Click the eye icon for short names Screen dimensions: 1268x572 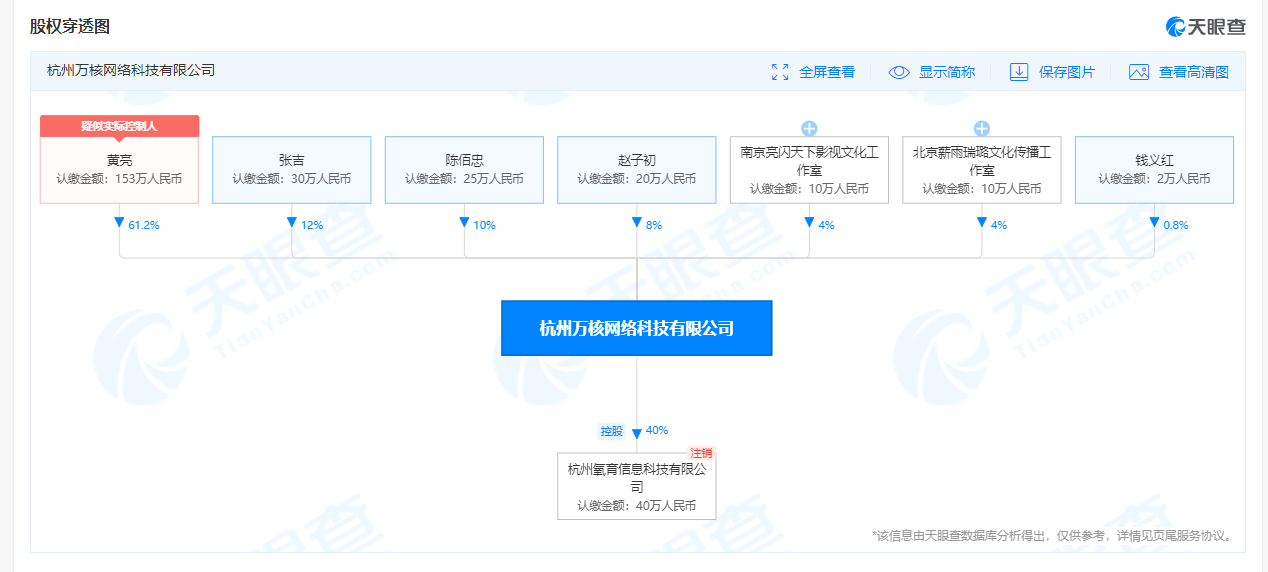(898, 72)
